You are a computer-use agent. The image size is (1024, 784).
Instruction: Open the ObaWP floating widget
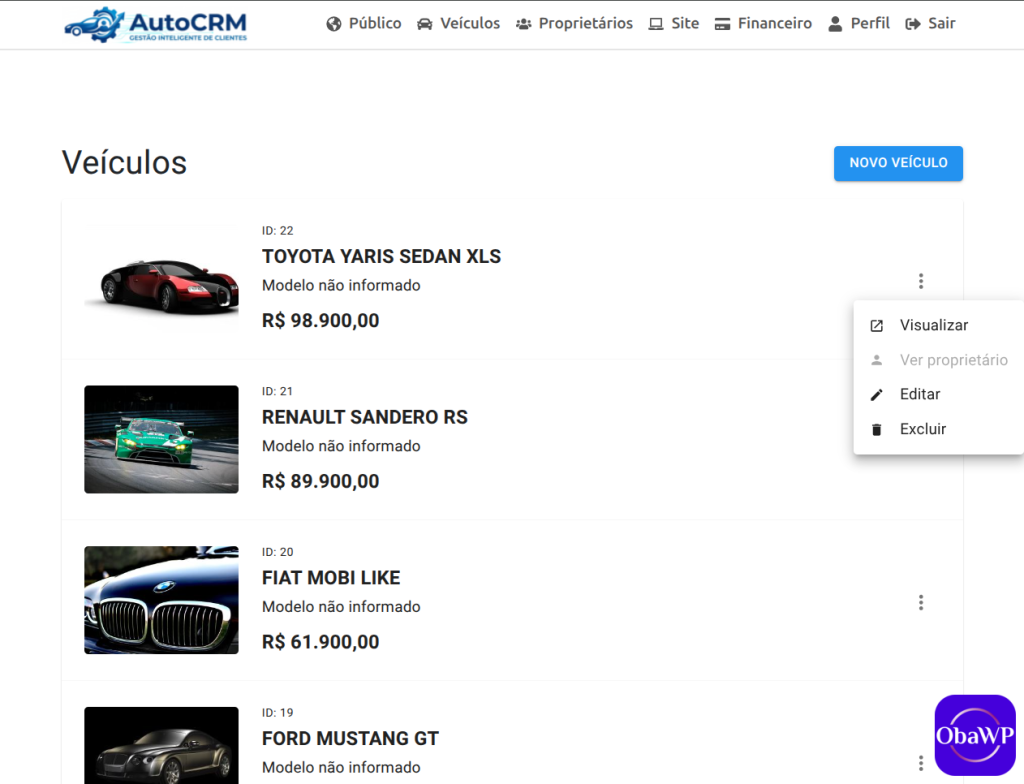pos(974,735)
